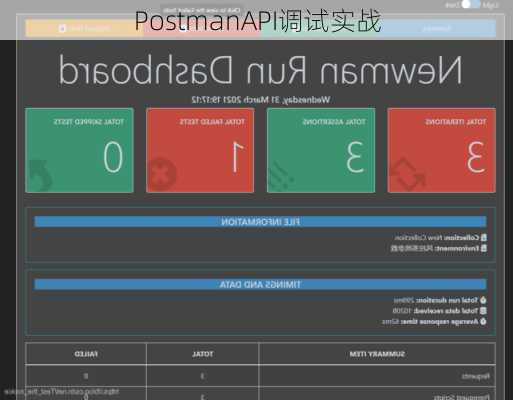
Task: Click the Failed column header
Action: 86,354
